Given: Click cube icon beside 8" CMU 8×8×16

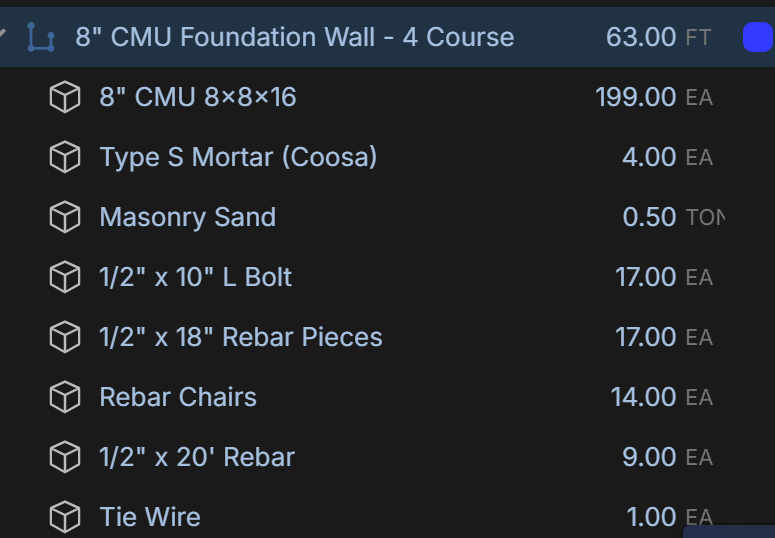Looking at the screenshot, I should point(65,97).
